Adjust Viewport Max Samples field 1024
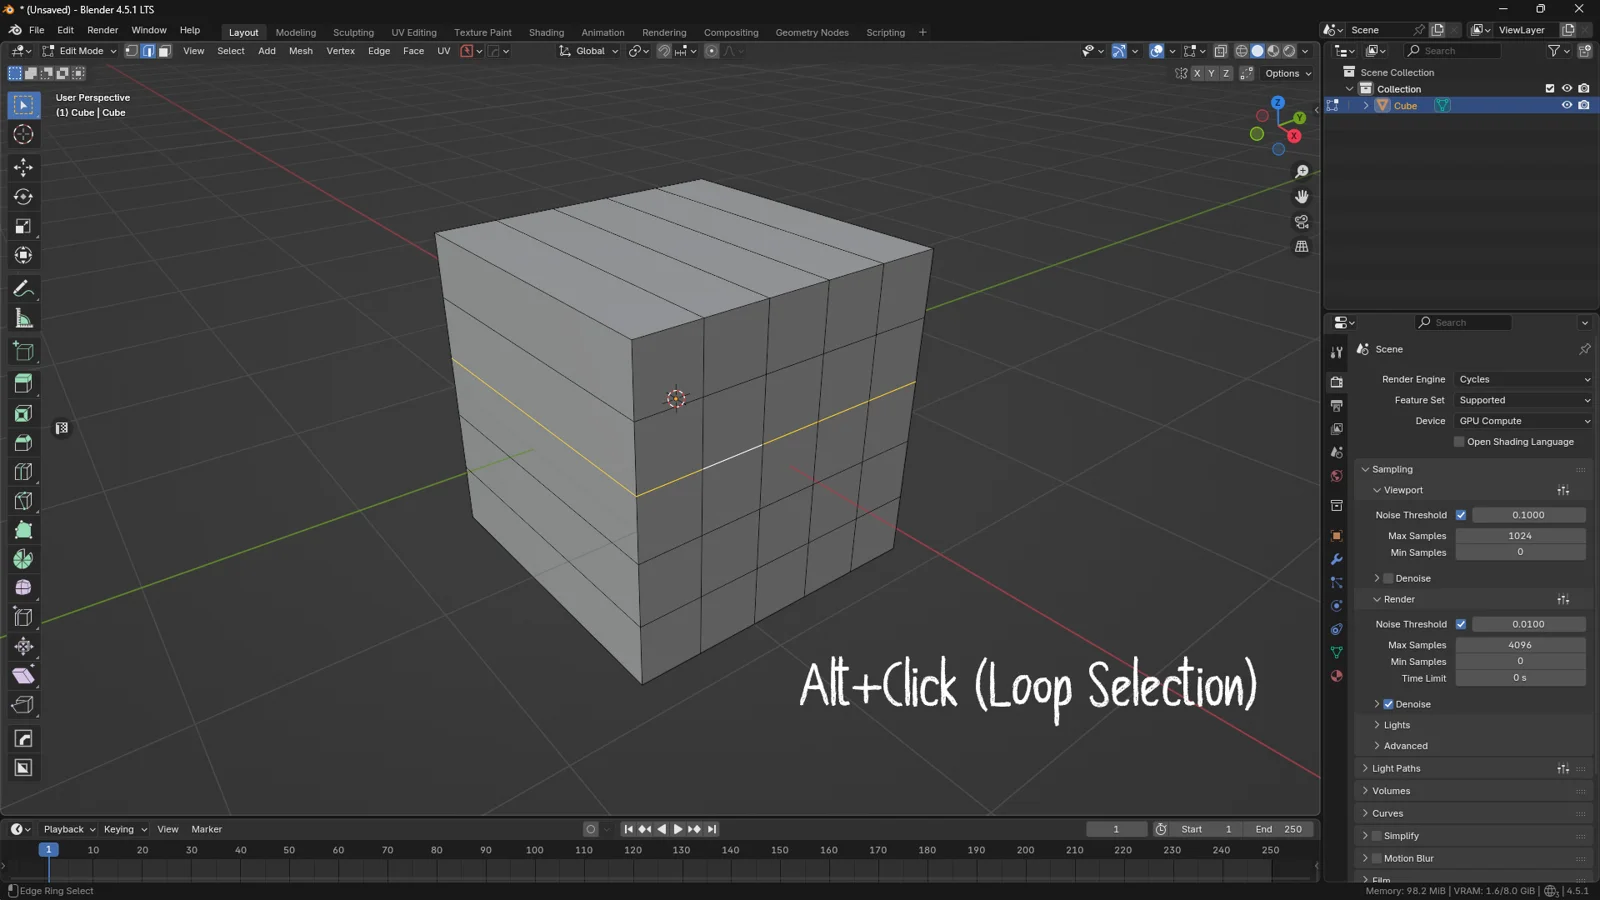This screenshot has height=900, width=1600. click(1520, 536)
